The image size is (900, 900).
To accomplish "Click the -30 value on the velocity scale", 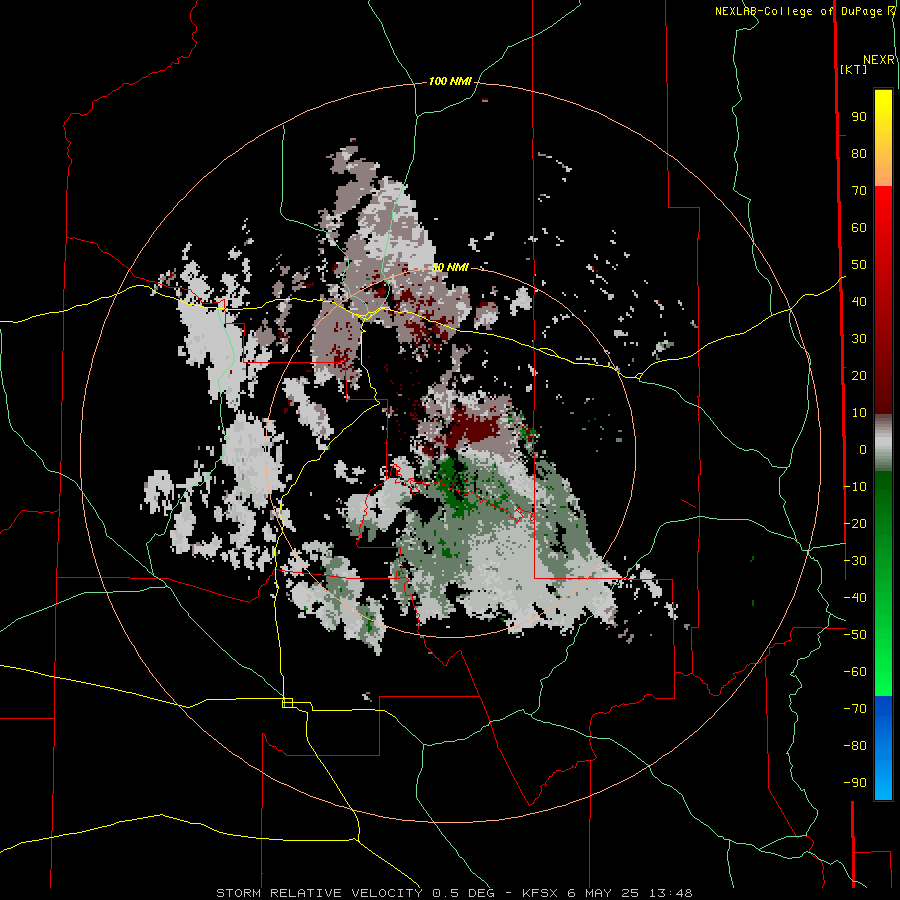I will 855,561.
